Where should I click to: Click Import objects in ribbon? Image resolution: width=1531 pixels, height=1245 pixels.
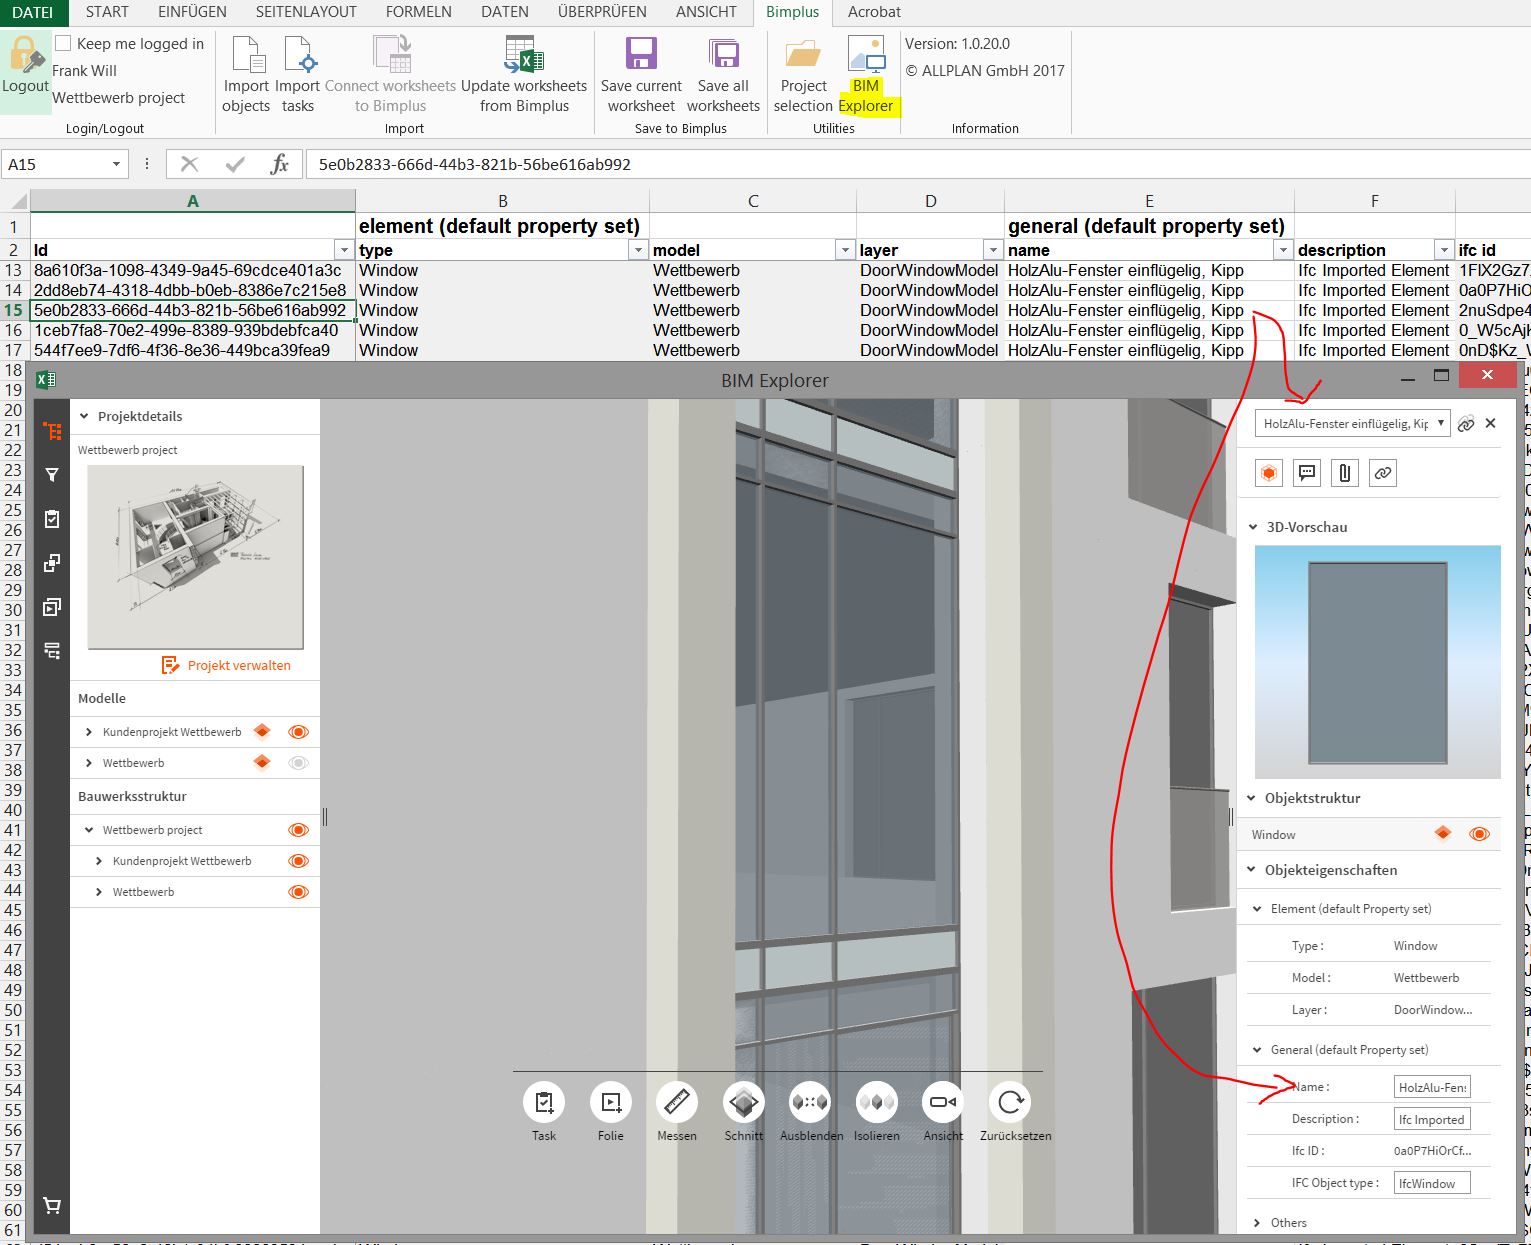pyautogui.click(x=246, y=76)
